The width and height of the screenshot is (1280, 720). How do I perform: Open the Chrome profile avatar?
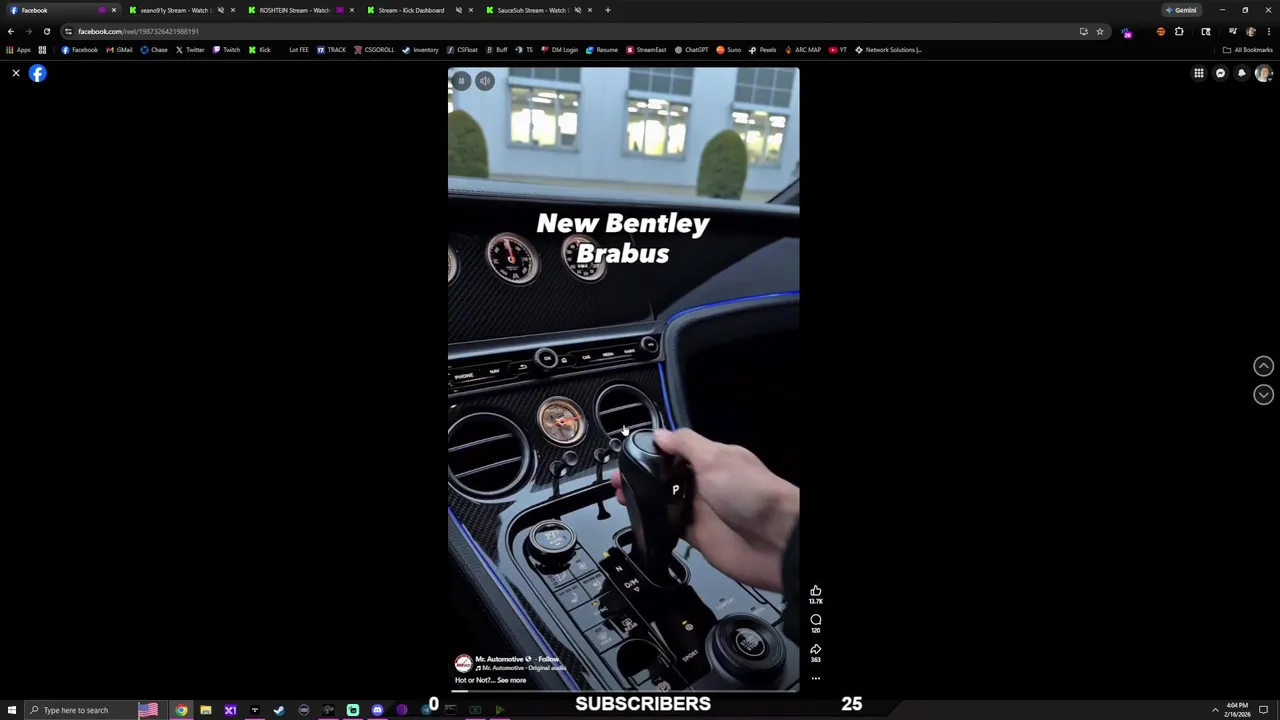[1250, 31]
